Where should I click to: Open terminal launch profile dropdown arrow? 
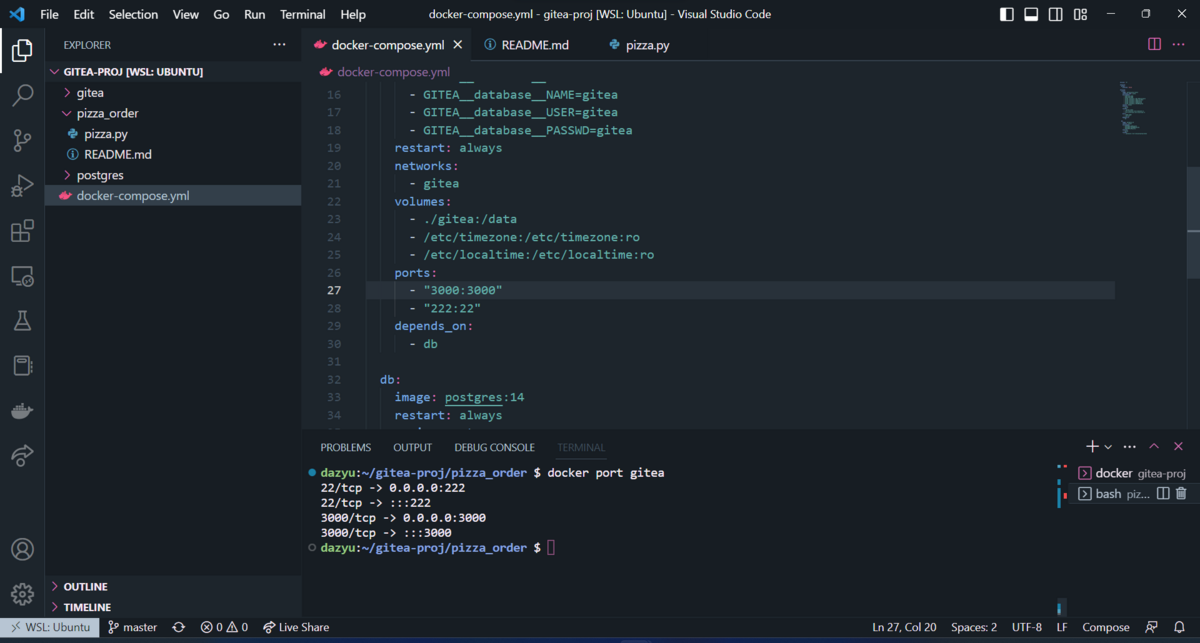(x=1108, y=447)
